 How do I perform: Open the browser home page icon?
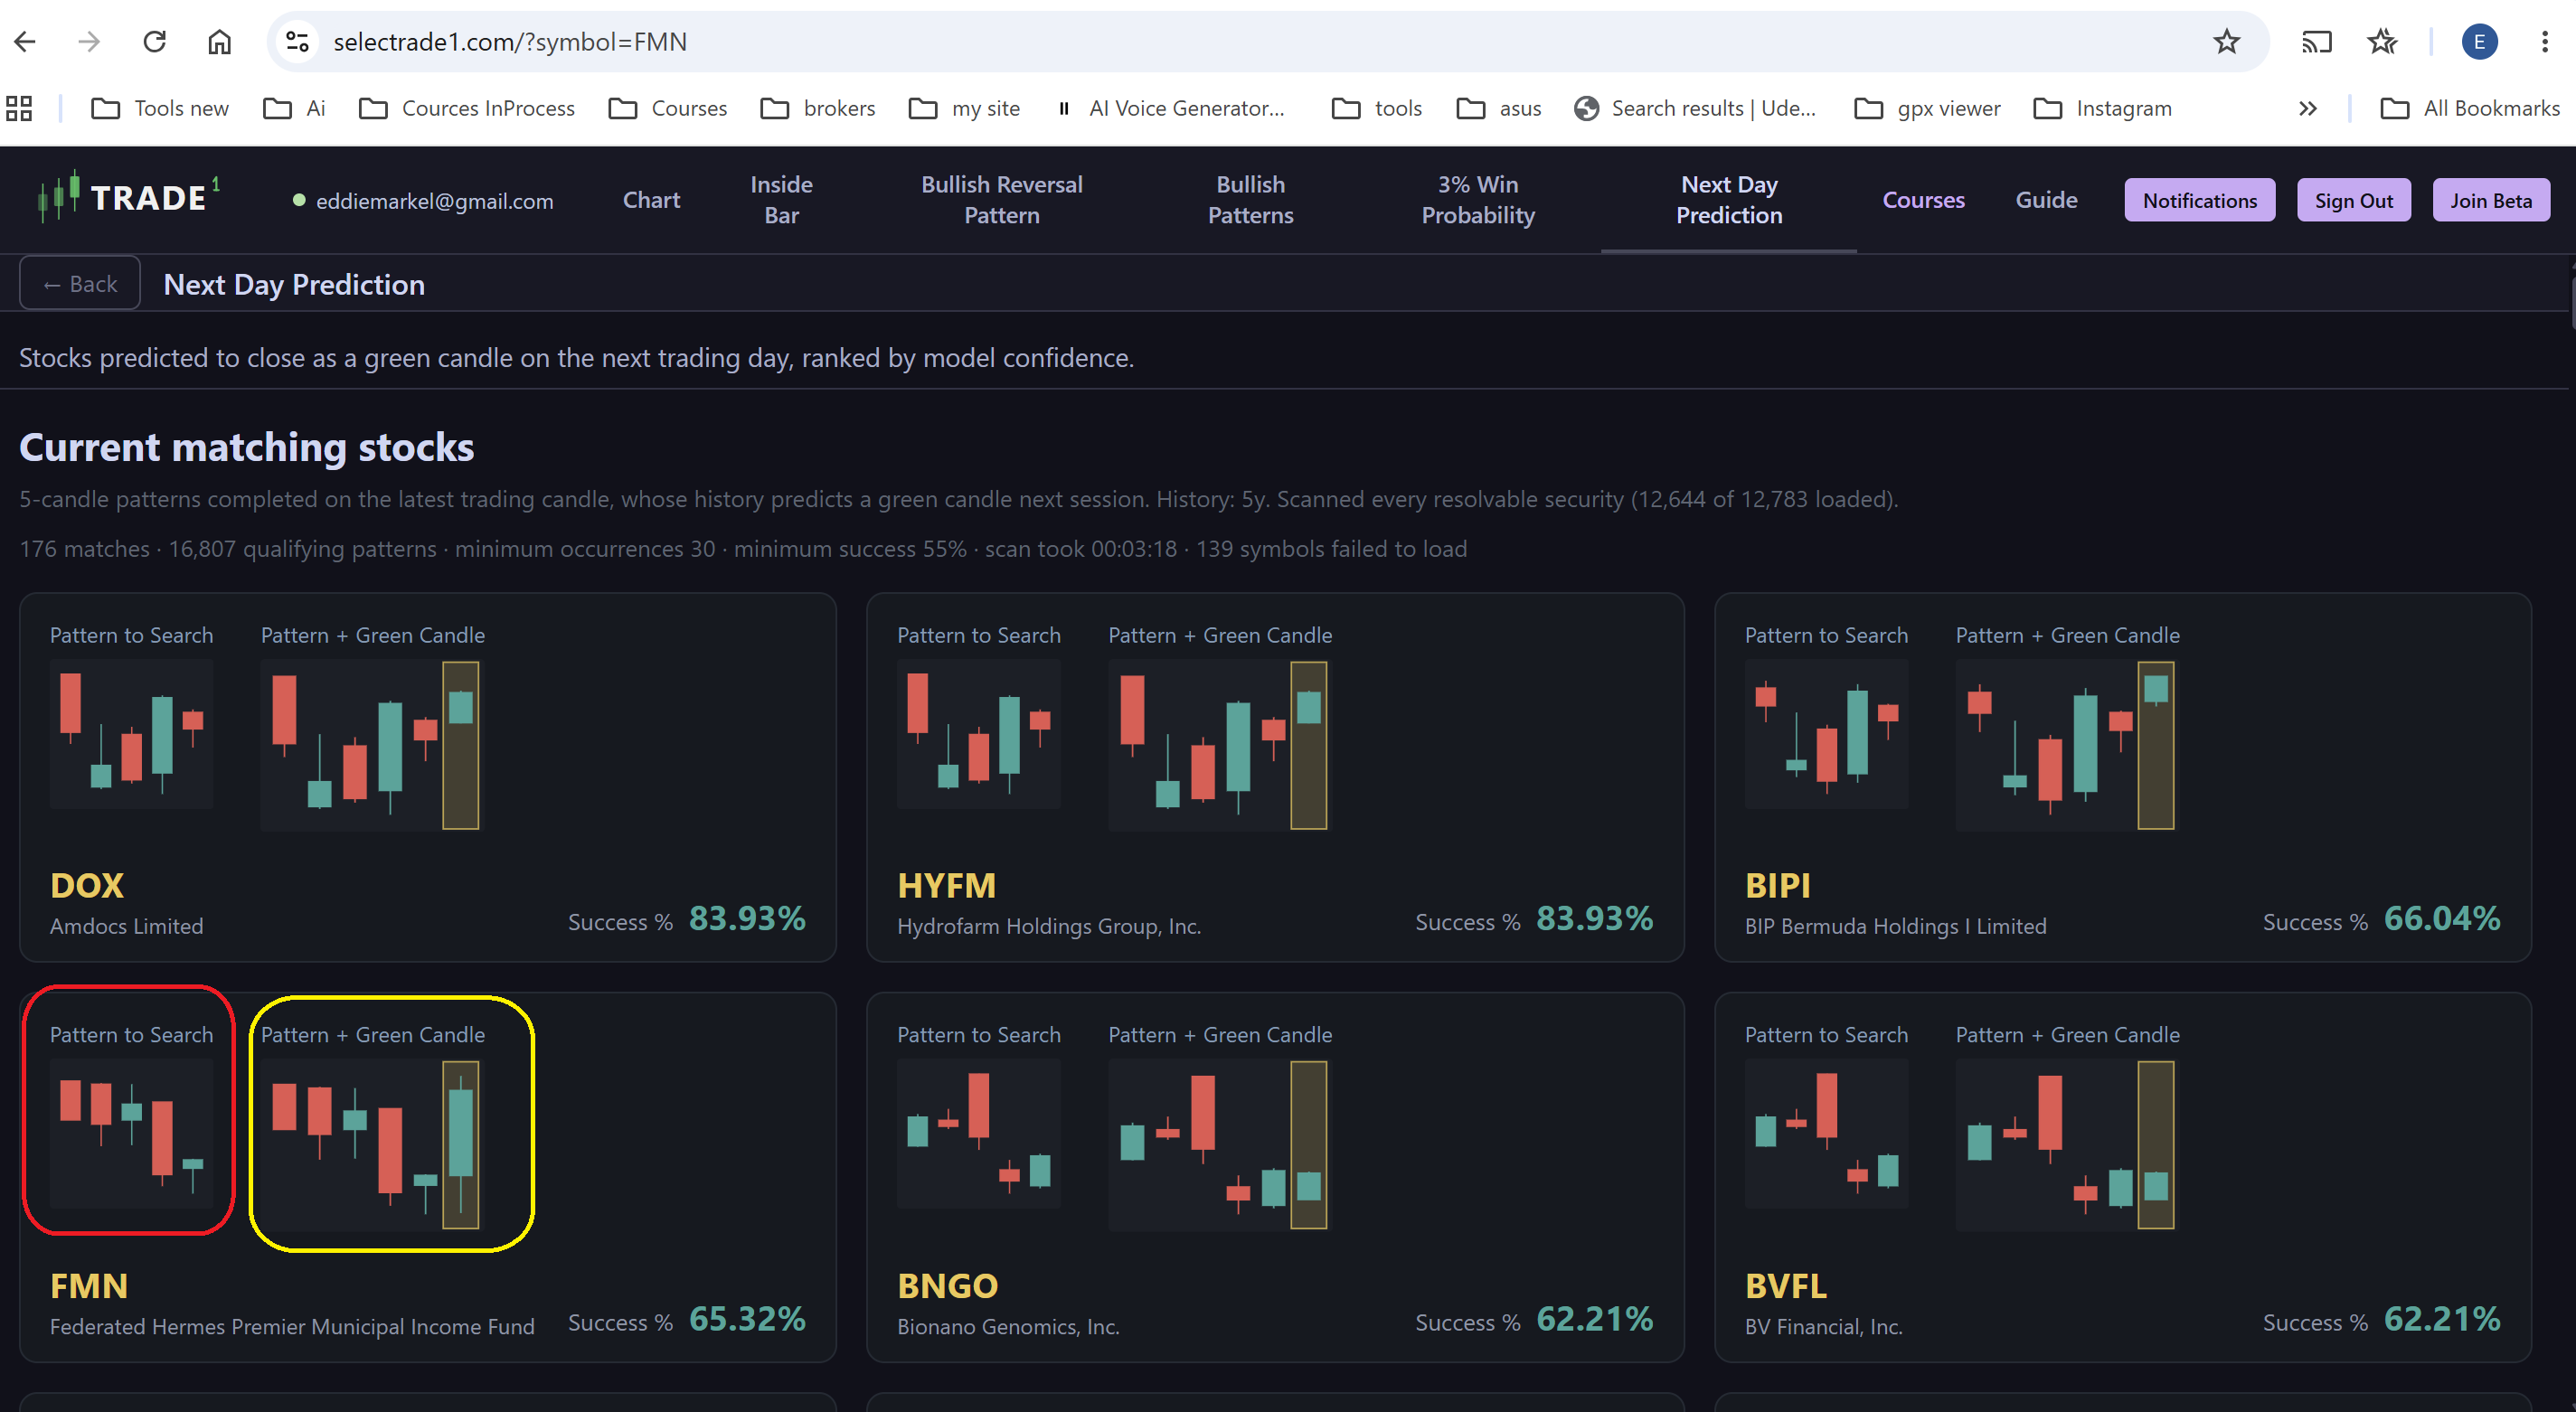click(x=219, y=42)
